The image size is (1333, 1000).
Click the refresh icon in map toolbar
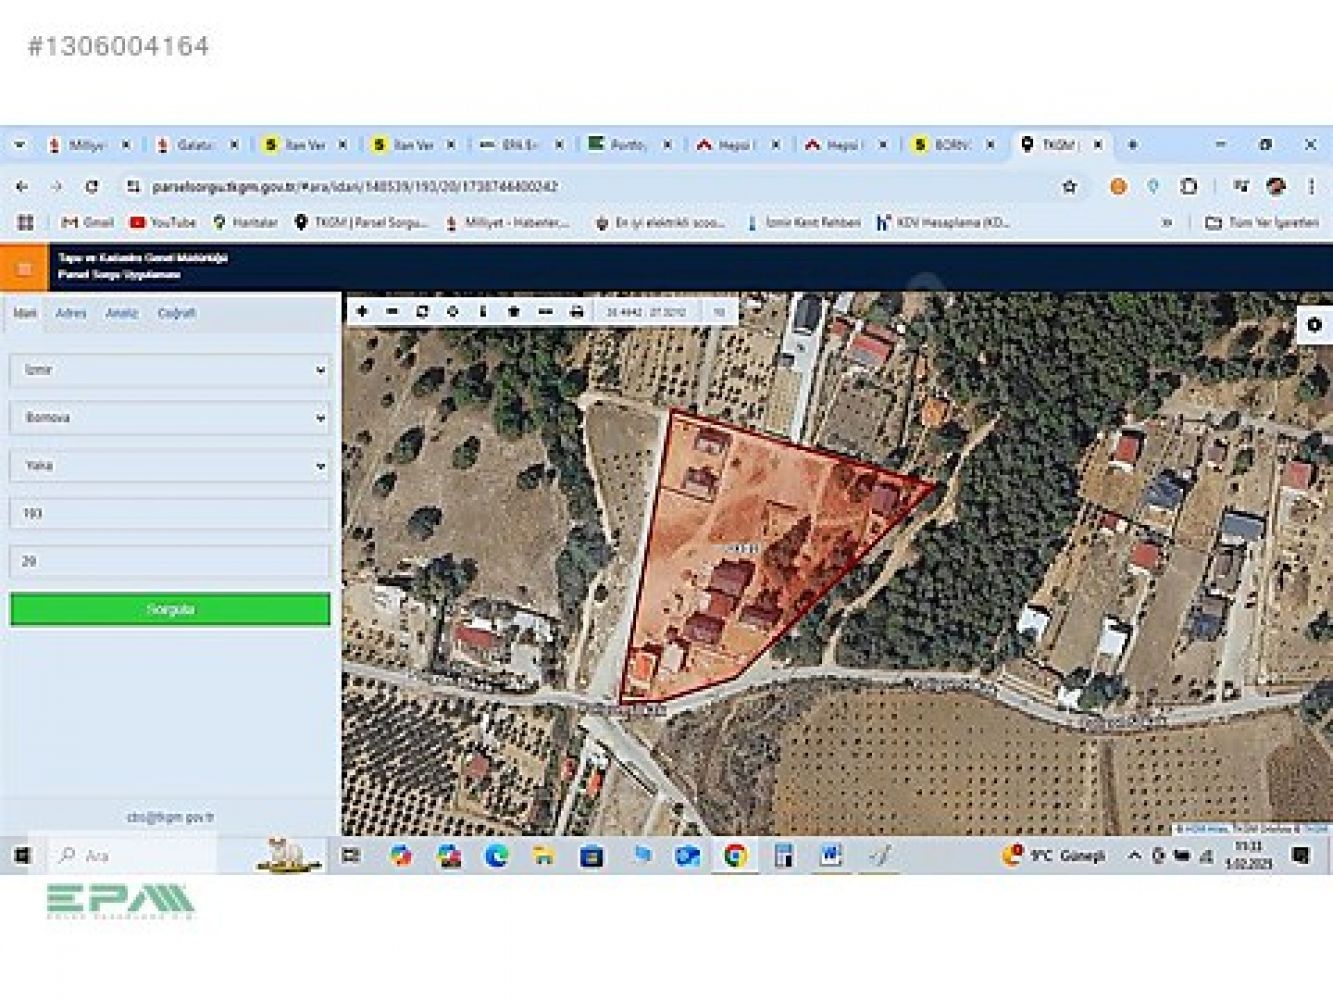point(422,312)
